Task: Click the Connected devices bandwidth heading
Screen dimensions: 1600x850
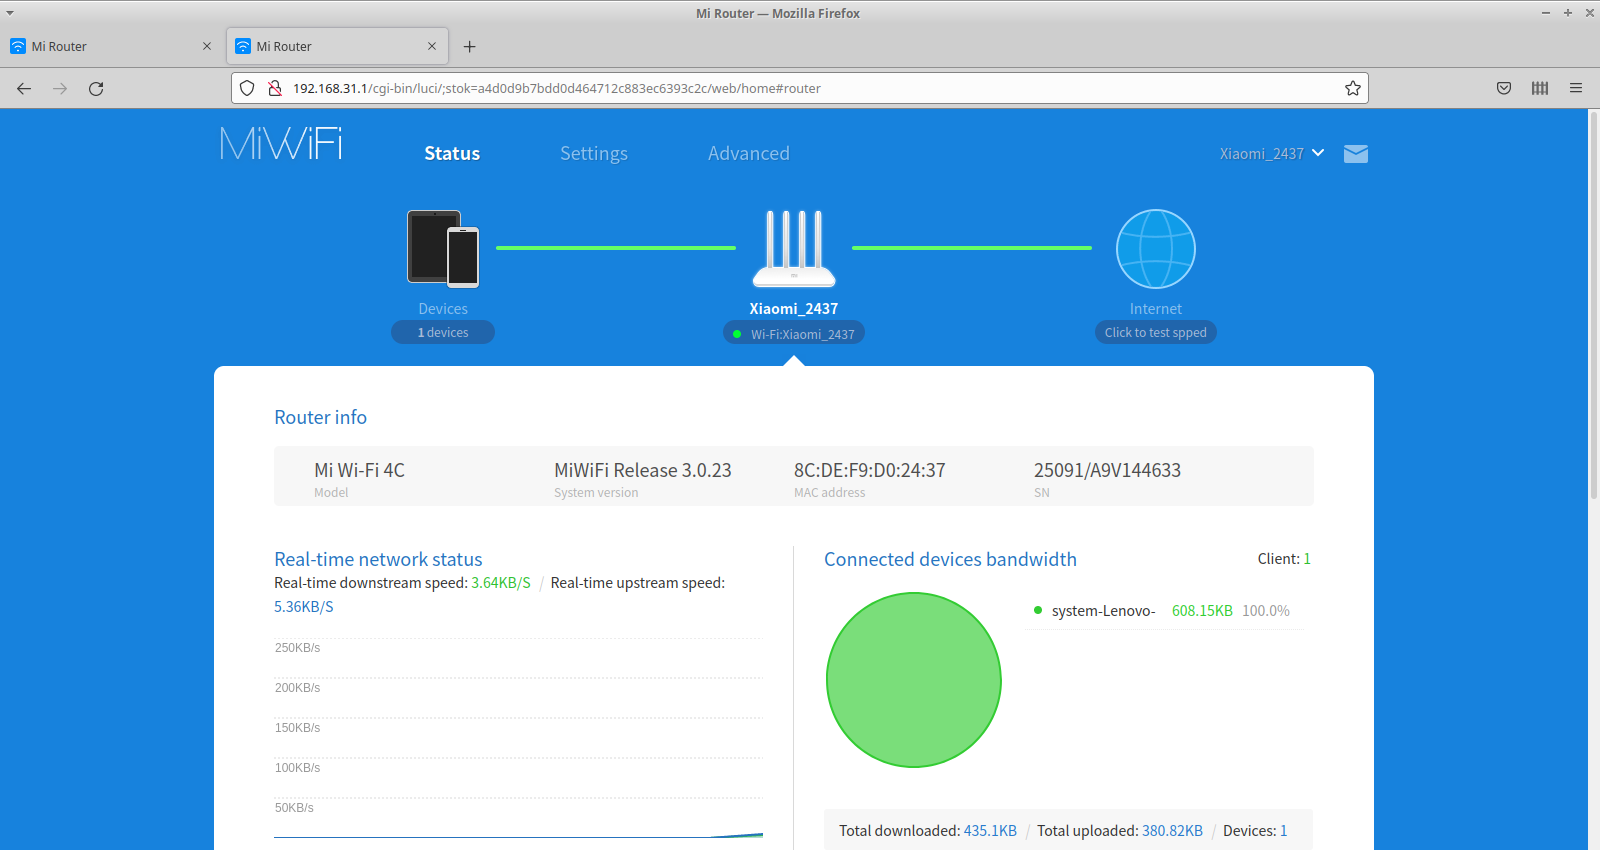Action: click(x=950, y=559)
